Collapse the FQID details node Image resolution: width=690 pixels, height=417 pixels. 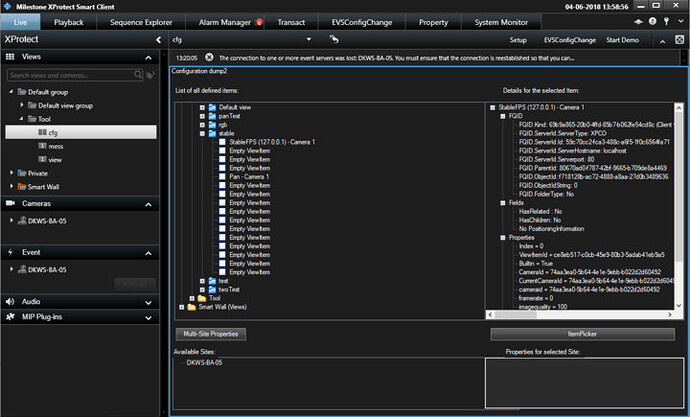[503, 116]
